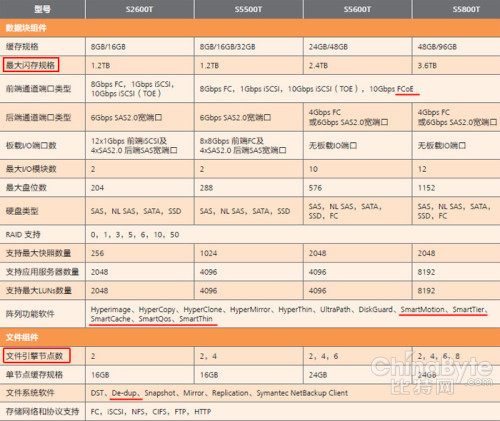Select 2048 snapshots under S5600T
Viewport: 500px width, 421px height.
317,253
